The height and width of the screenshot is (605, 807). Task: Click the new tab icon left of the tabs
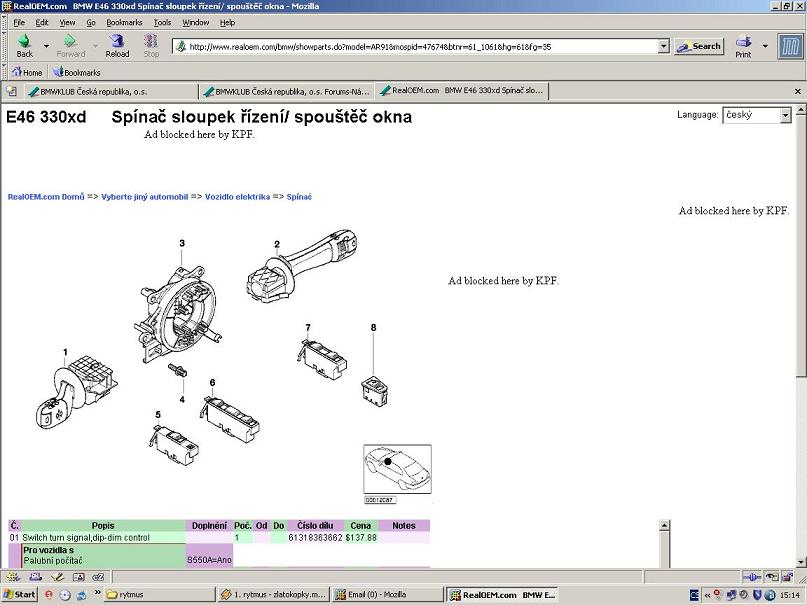pos(11,91)
